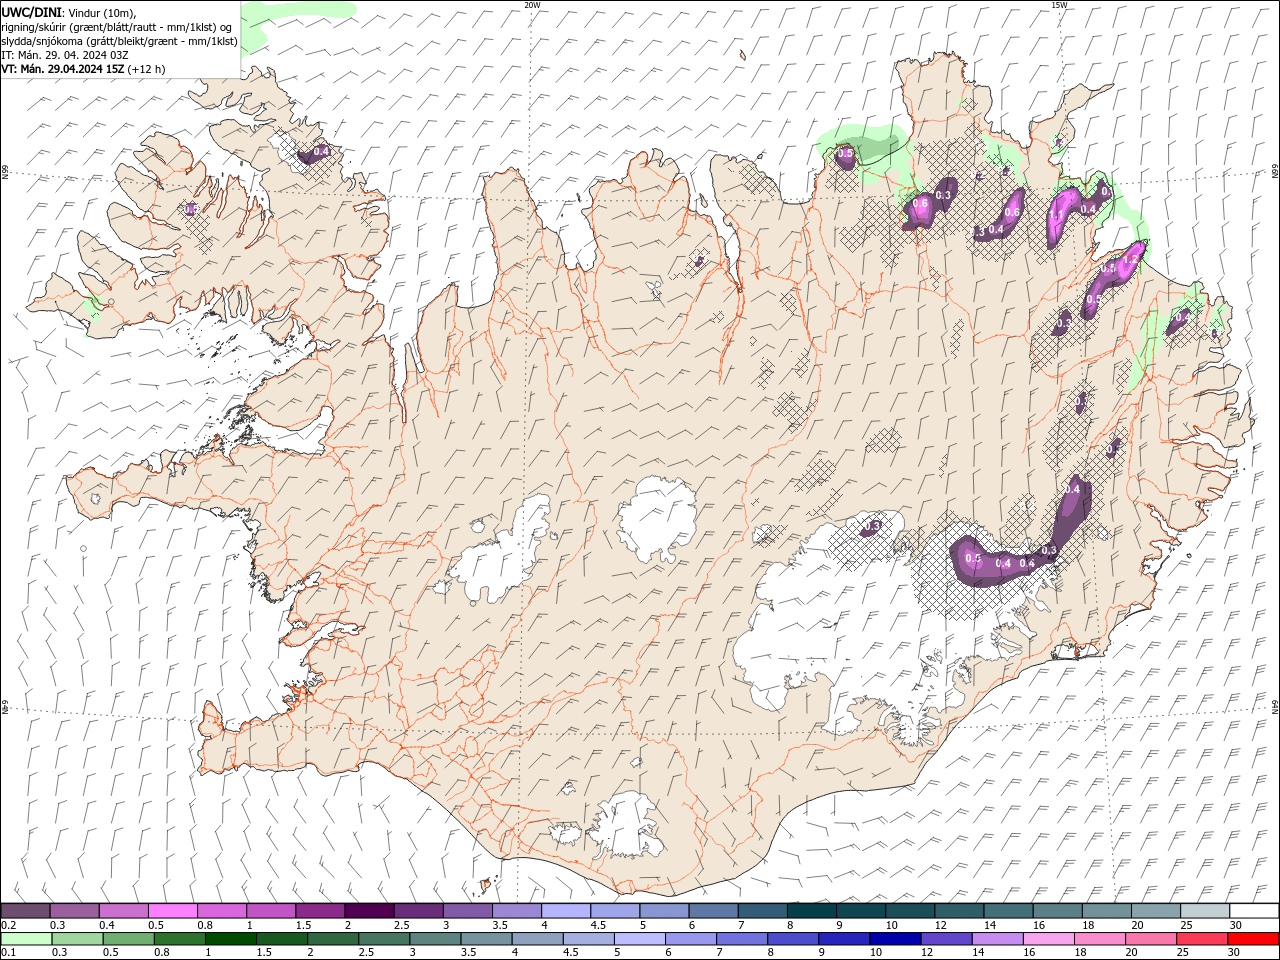The height and width of the screenshot is (960, 1280).
Task: Pick the lilac rain swatch between 14 and 16
Action: point(996,939)
